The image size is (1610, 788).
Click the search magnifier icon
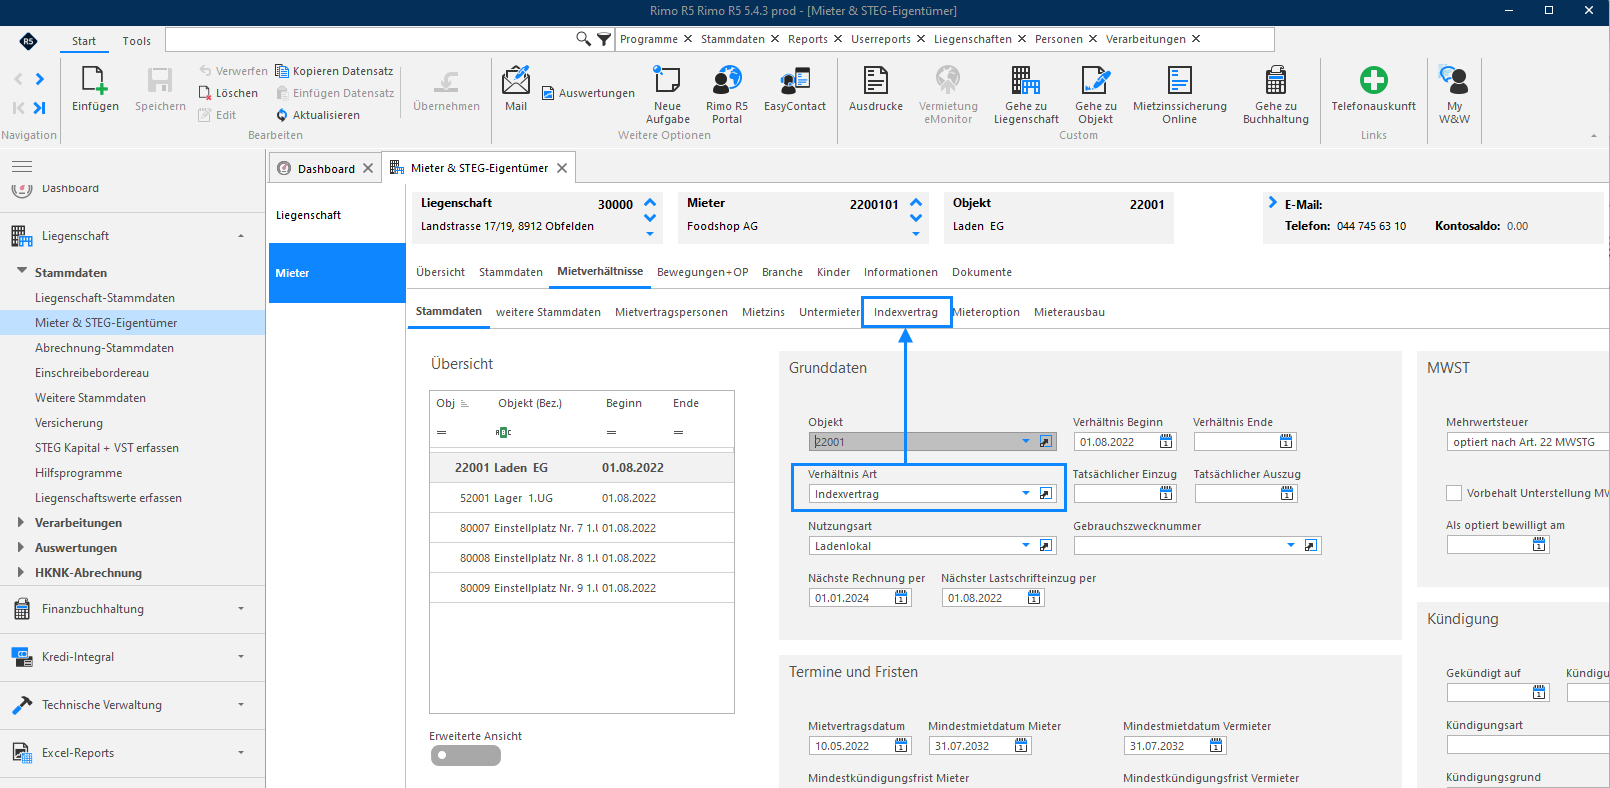coord(583,39)
